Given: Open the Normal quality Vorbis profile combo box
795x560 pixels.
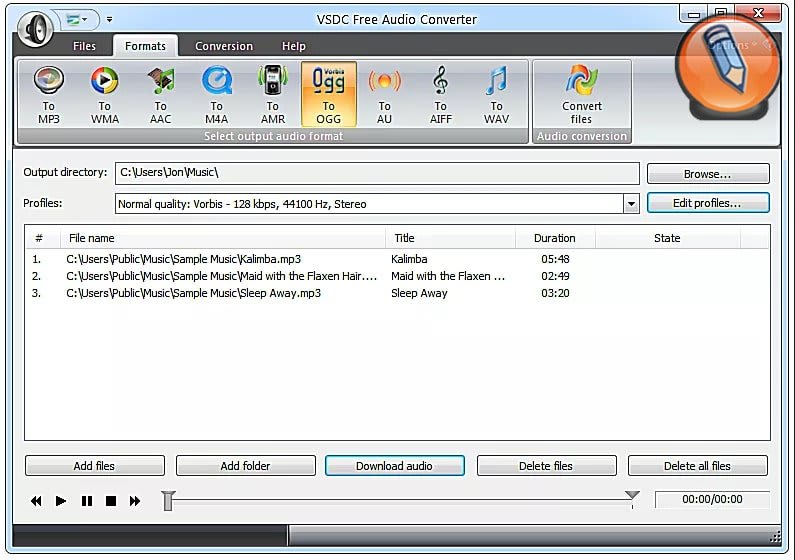Looking at the screenshot, I should 377,204.
